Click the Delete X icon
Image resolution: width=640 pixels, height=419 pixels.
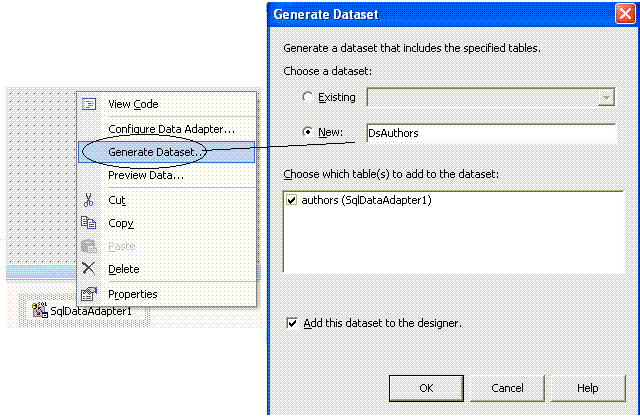(88, 268)
